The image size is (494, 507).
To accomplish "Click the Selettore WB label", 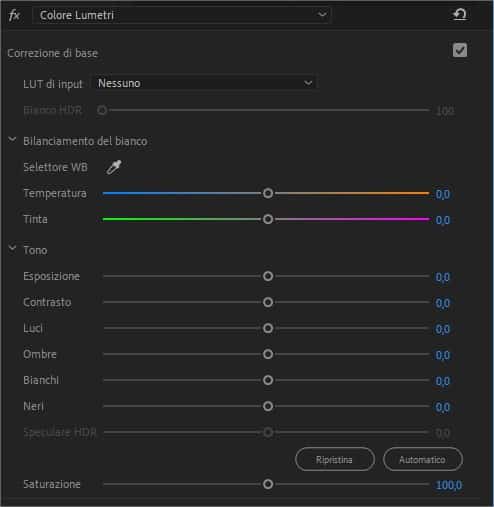I will coord(55,167).
